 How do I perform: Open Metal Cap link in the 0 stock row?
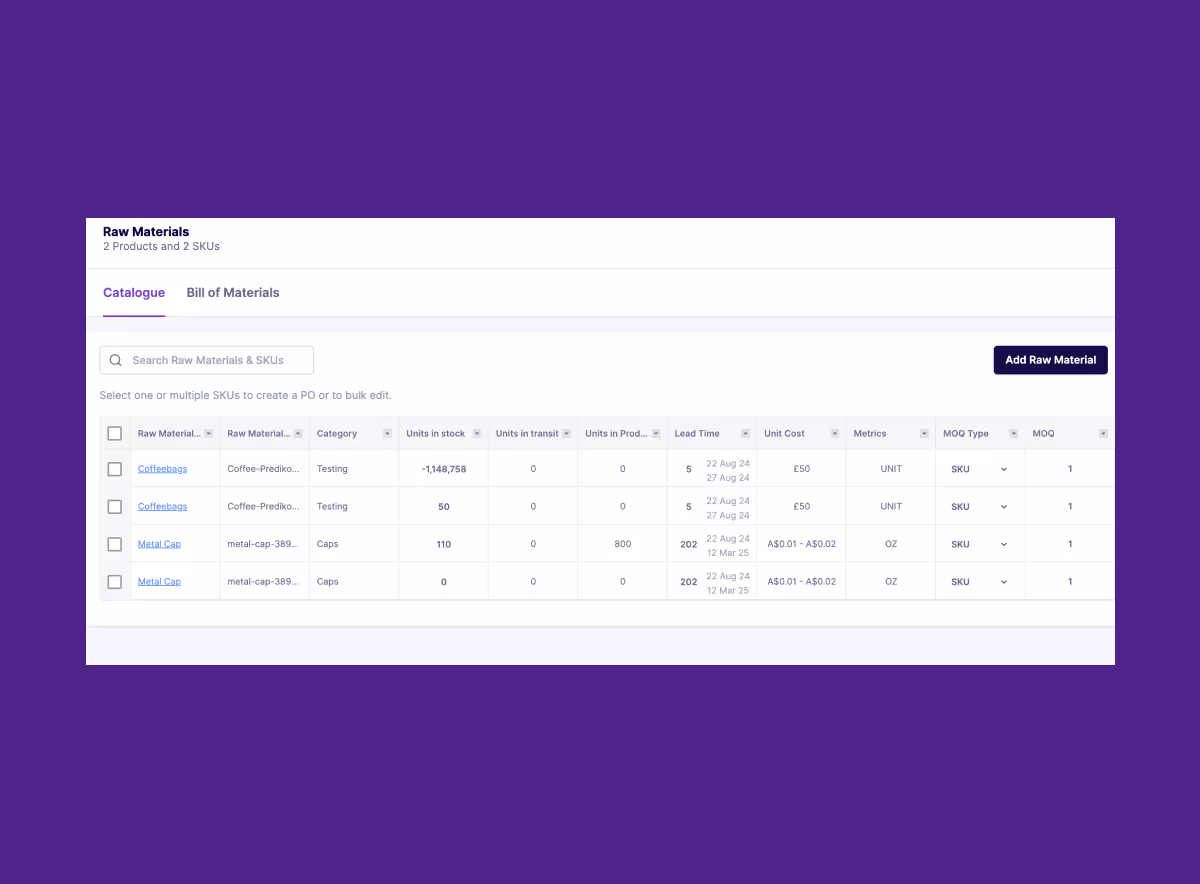pyautogui.click(x=159, y=582)
